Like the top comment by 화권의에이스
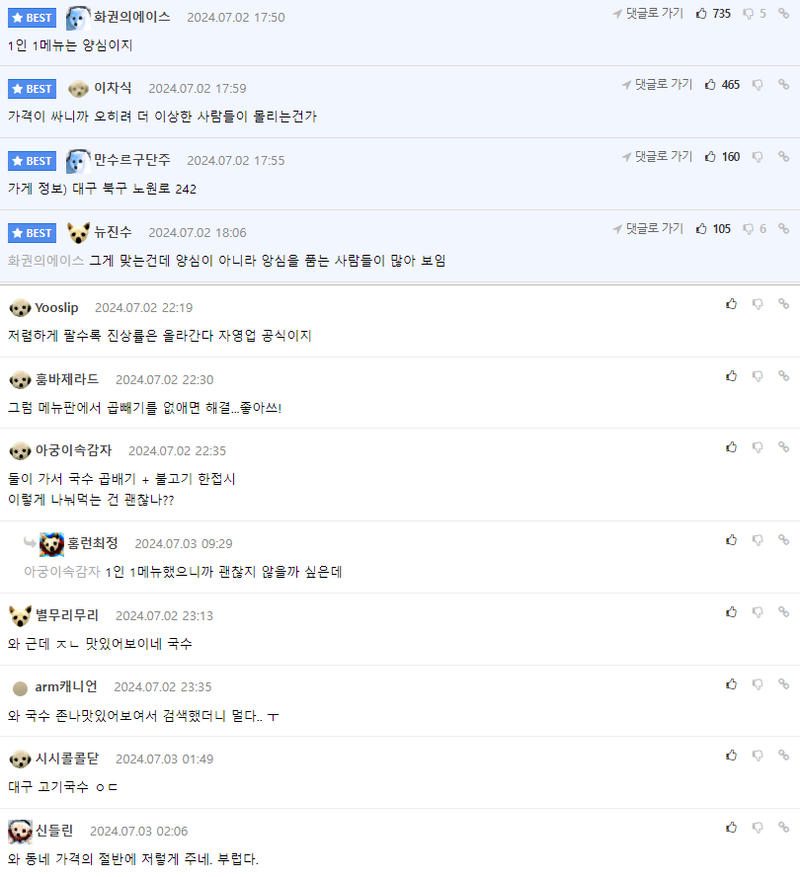The width and height of the screenshot is (800, 877). tap(702, 13)
